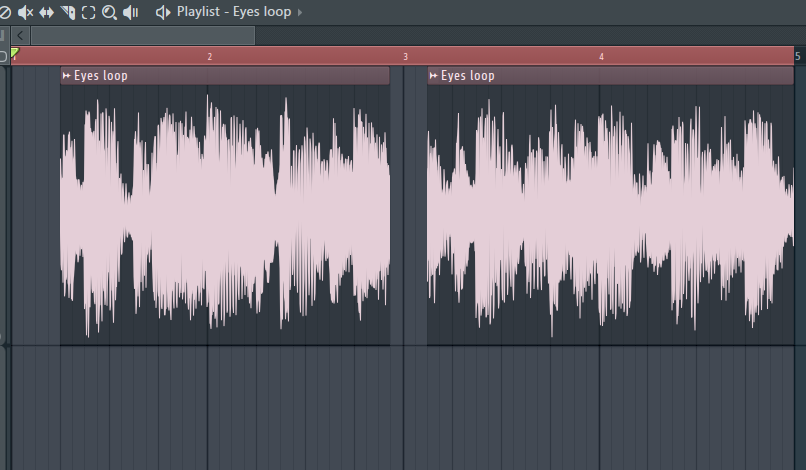Activate the Playback tool speaker icon
Screen dimensions: 806x470
click(131, 12)
